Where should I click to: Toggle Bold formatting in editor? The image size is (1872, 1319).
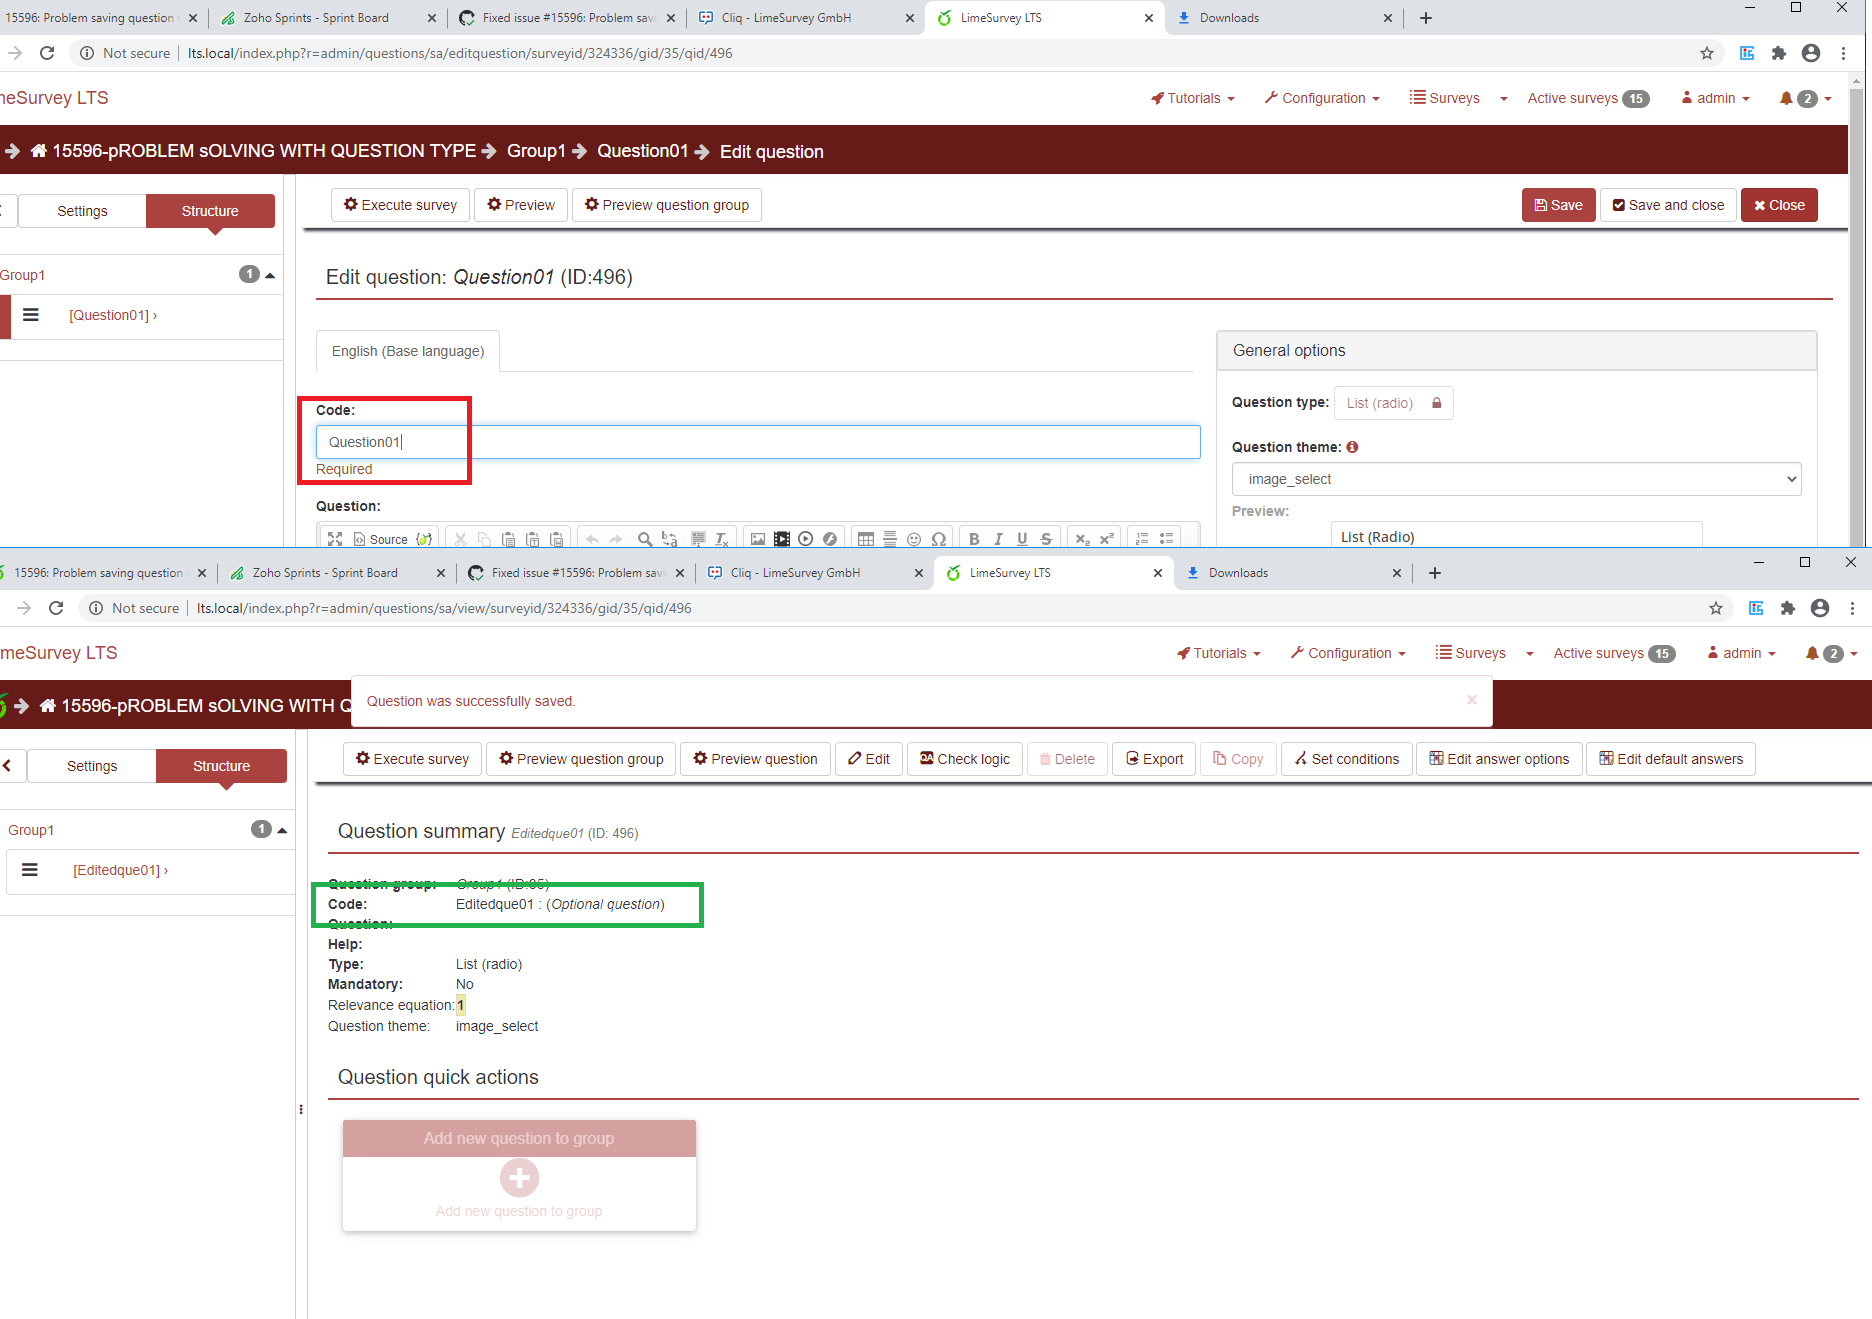(974, 539)
